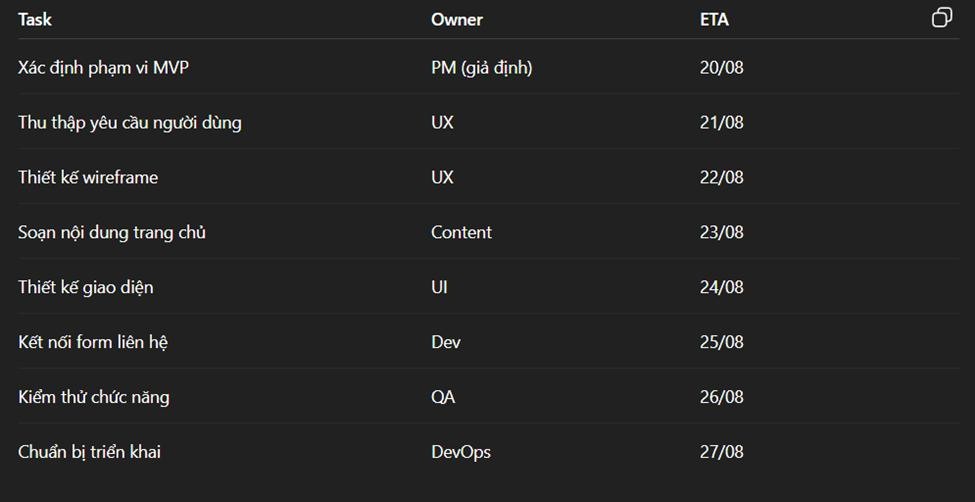The width and height of the screenshot is (975, 502).
Task: Click the 20/08 ETA cell
Action: (x=722, y=68)
